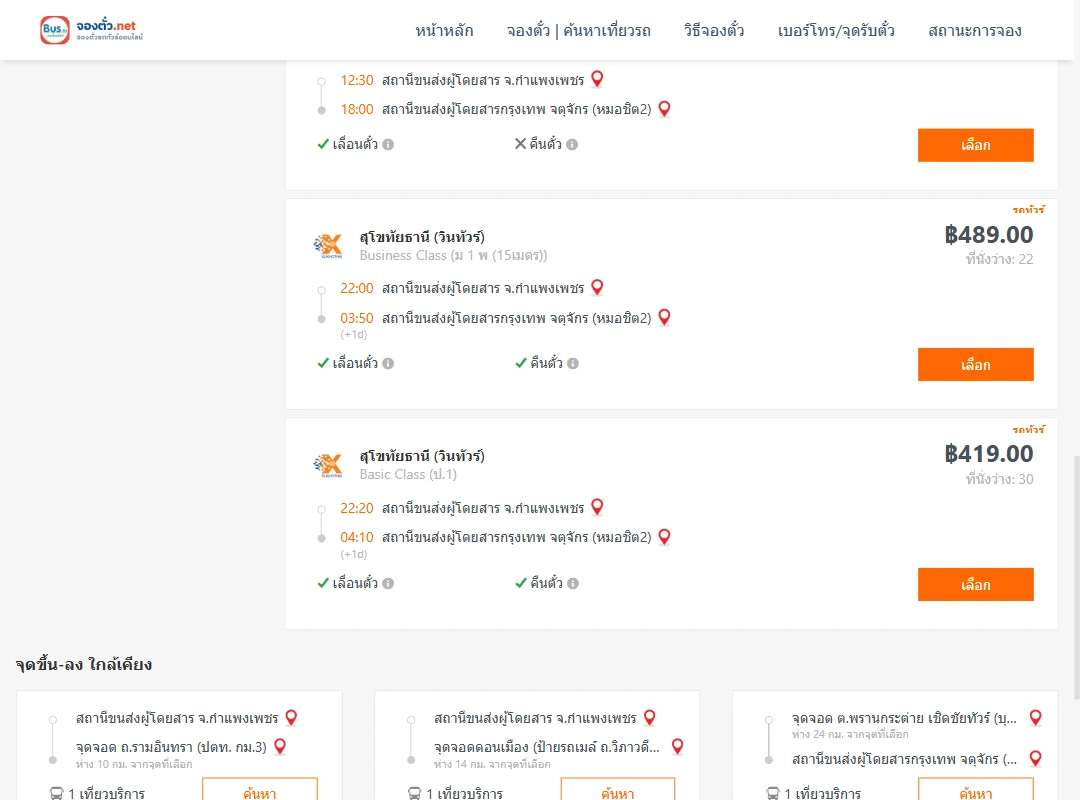
Task: Go to หน้าหลัก in the navigation
Action: coord(444,30)
